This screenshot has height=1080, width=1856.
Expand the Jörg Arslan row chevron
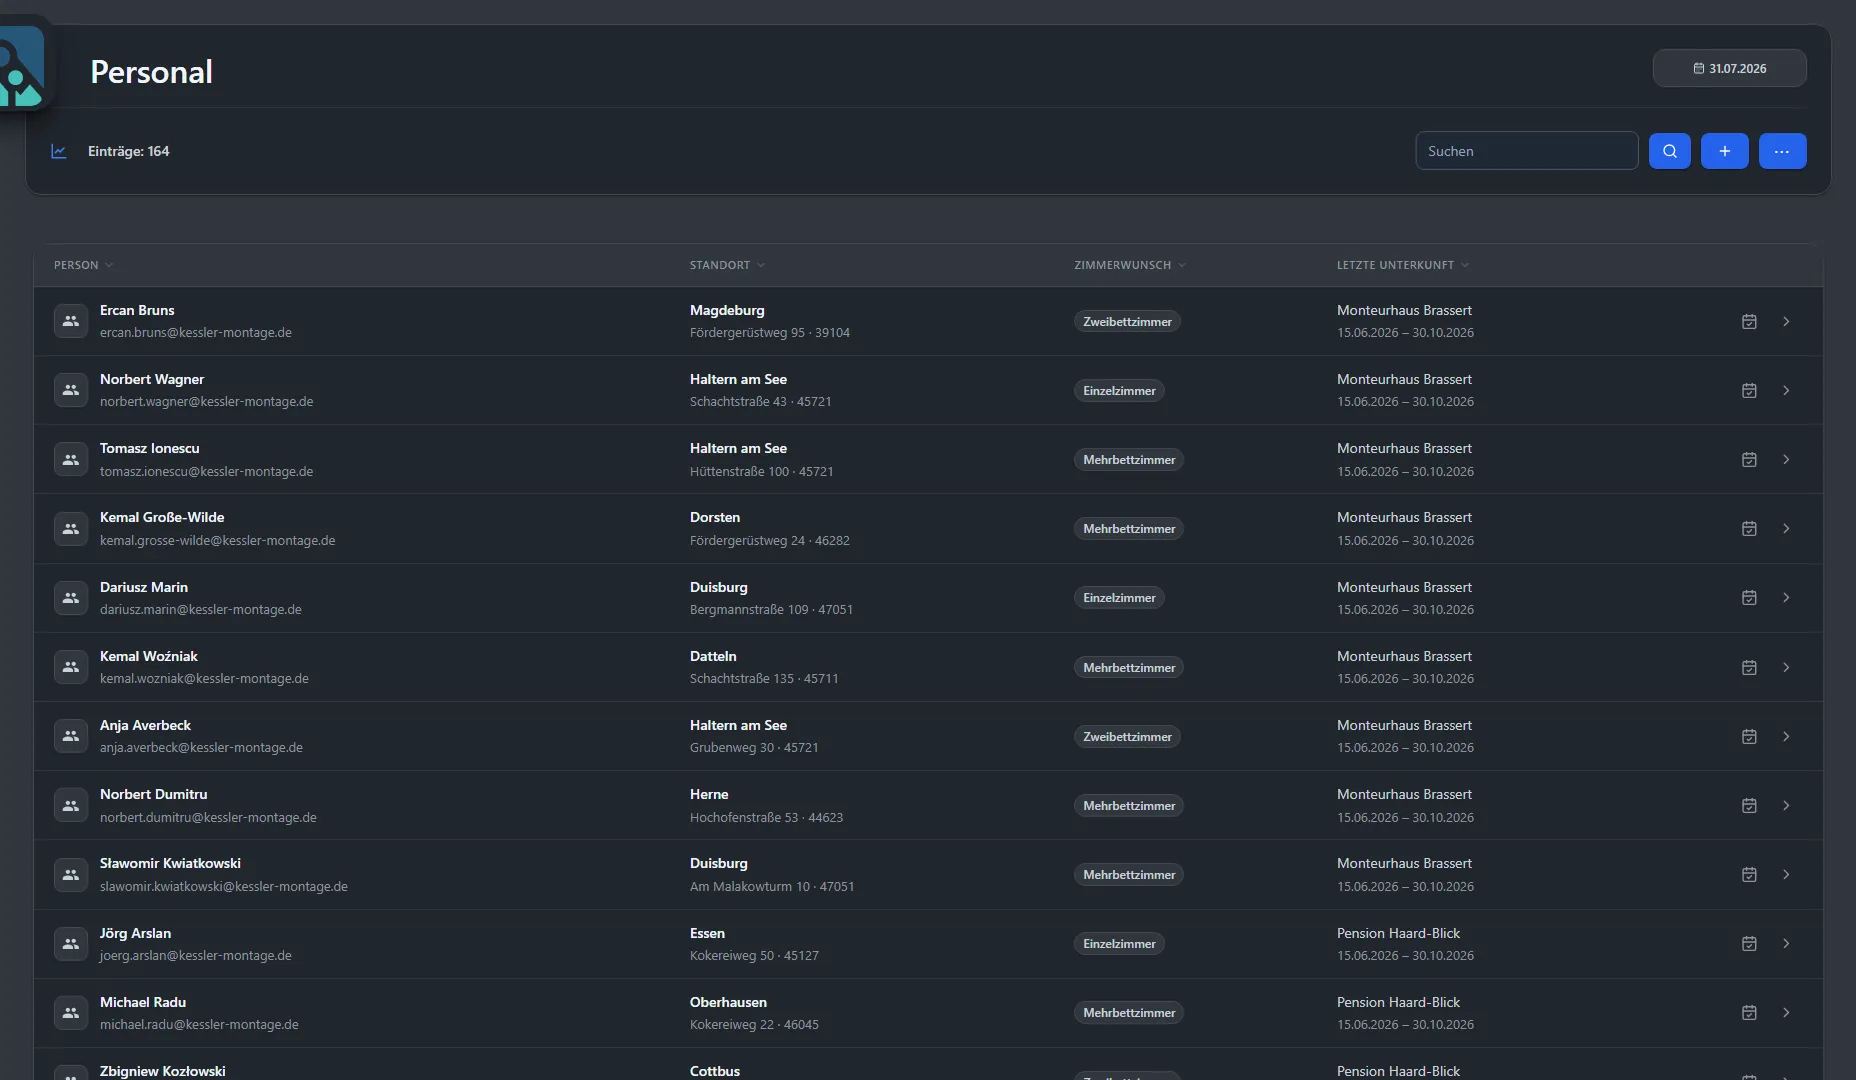point(1786,944)
